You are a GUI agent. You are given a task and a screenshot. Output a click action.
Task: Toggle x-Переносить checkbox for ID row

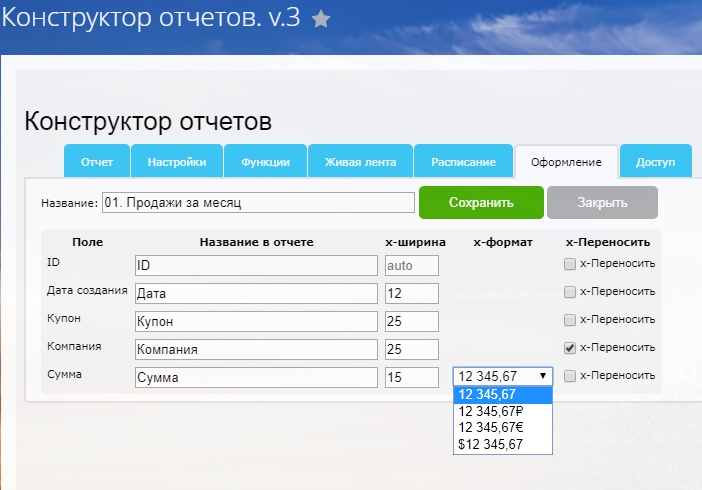pyautogui.click(x=570, y=265)
